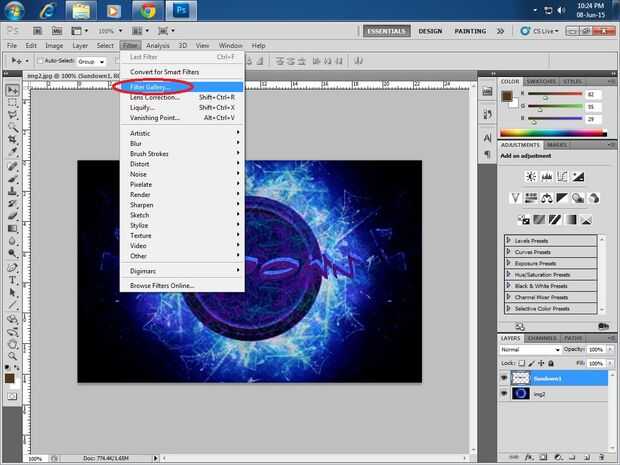
Task: Open the Image menu
Action: click(x=54, y=45)
